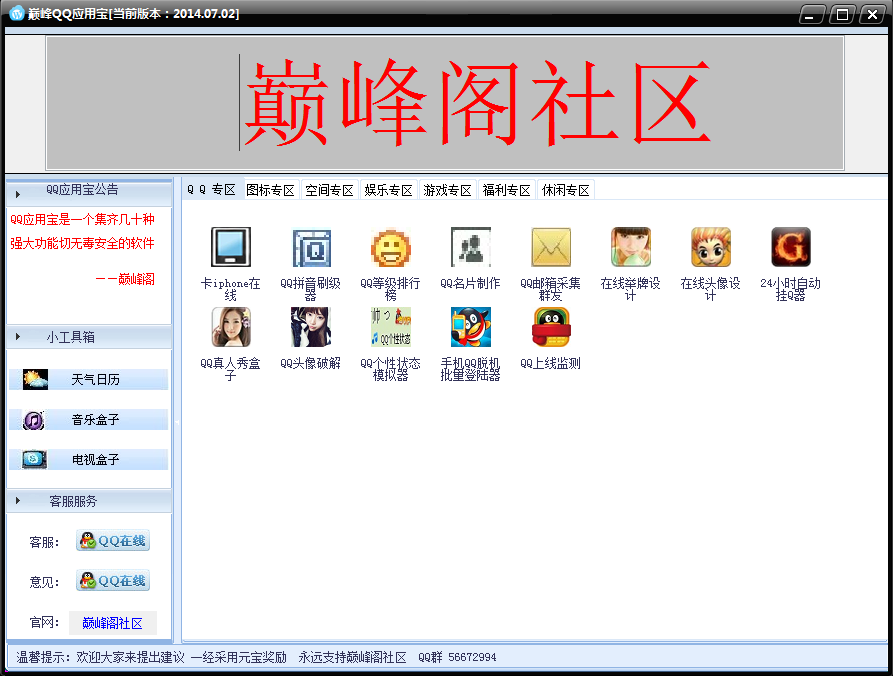Screen dimensions: 893x676
Task: Open the 游戏专区 tab
Action: tap(448, 190)
